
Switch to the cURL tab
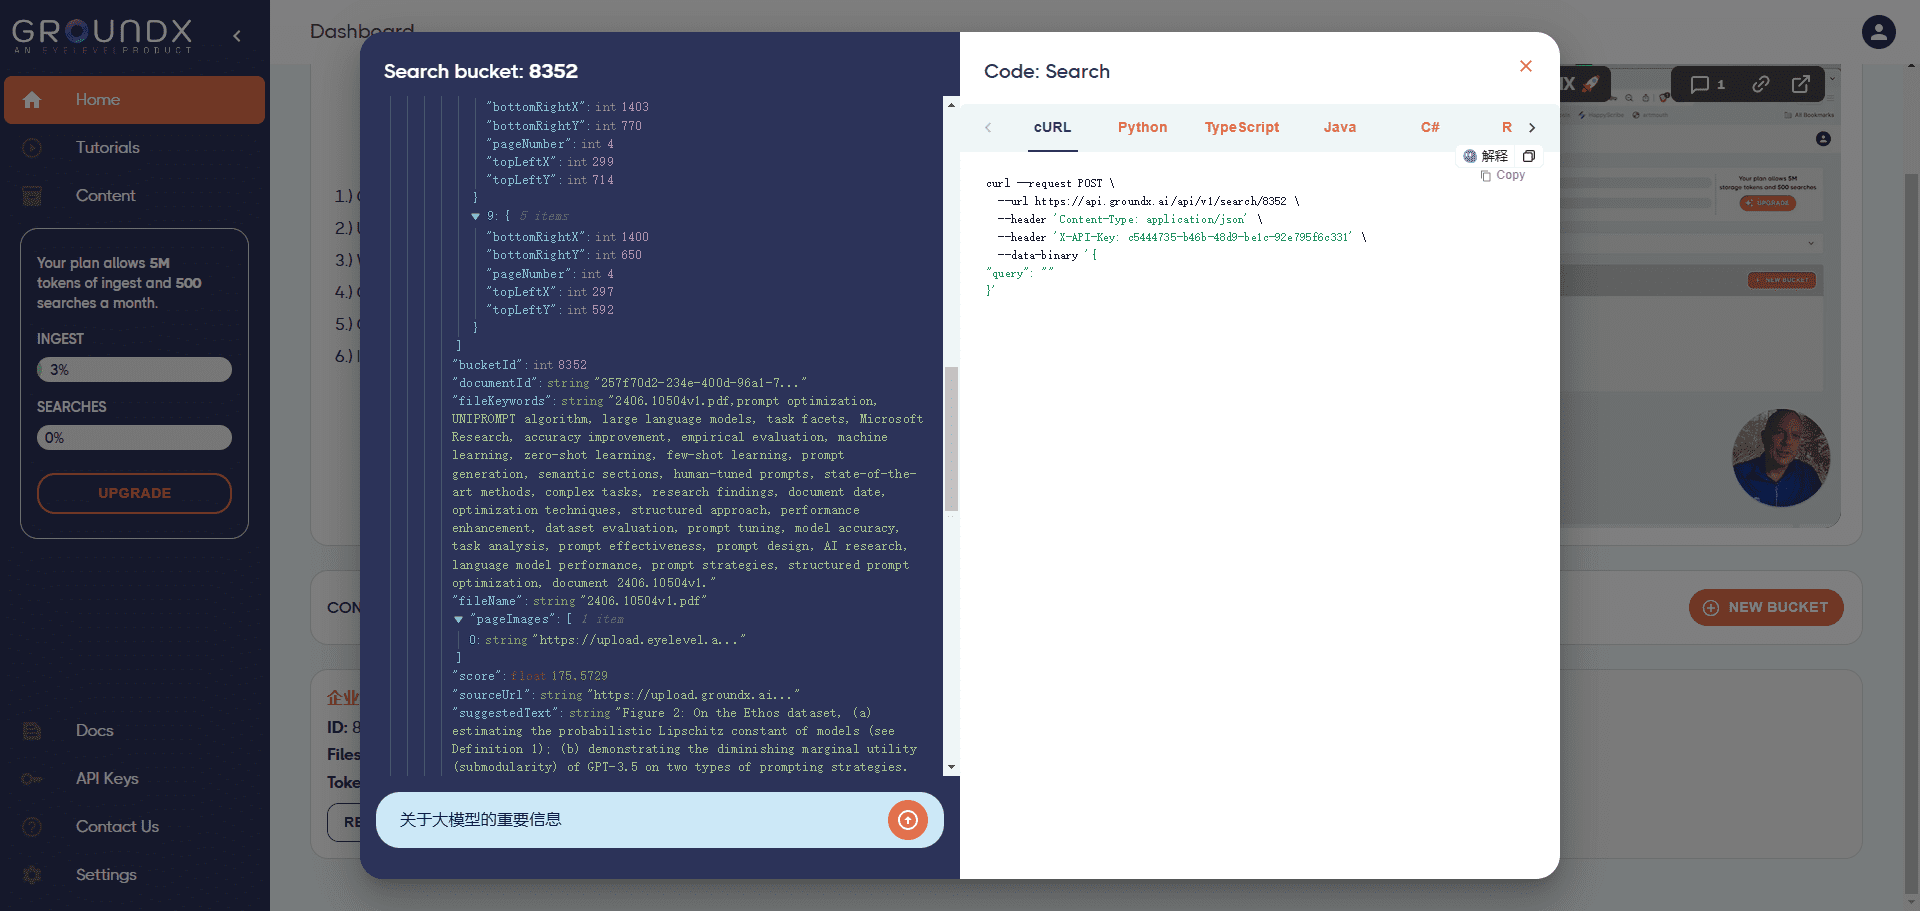tap(1052, 128)
